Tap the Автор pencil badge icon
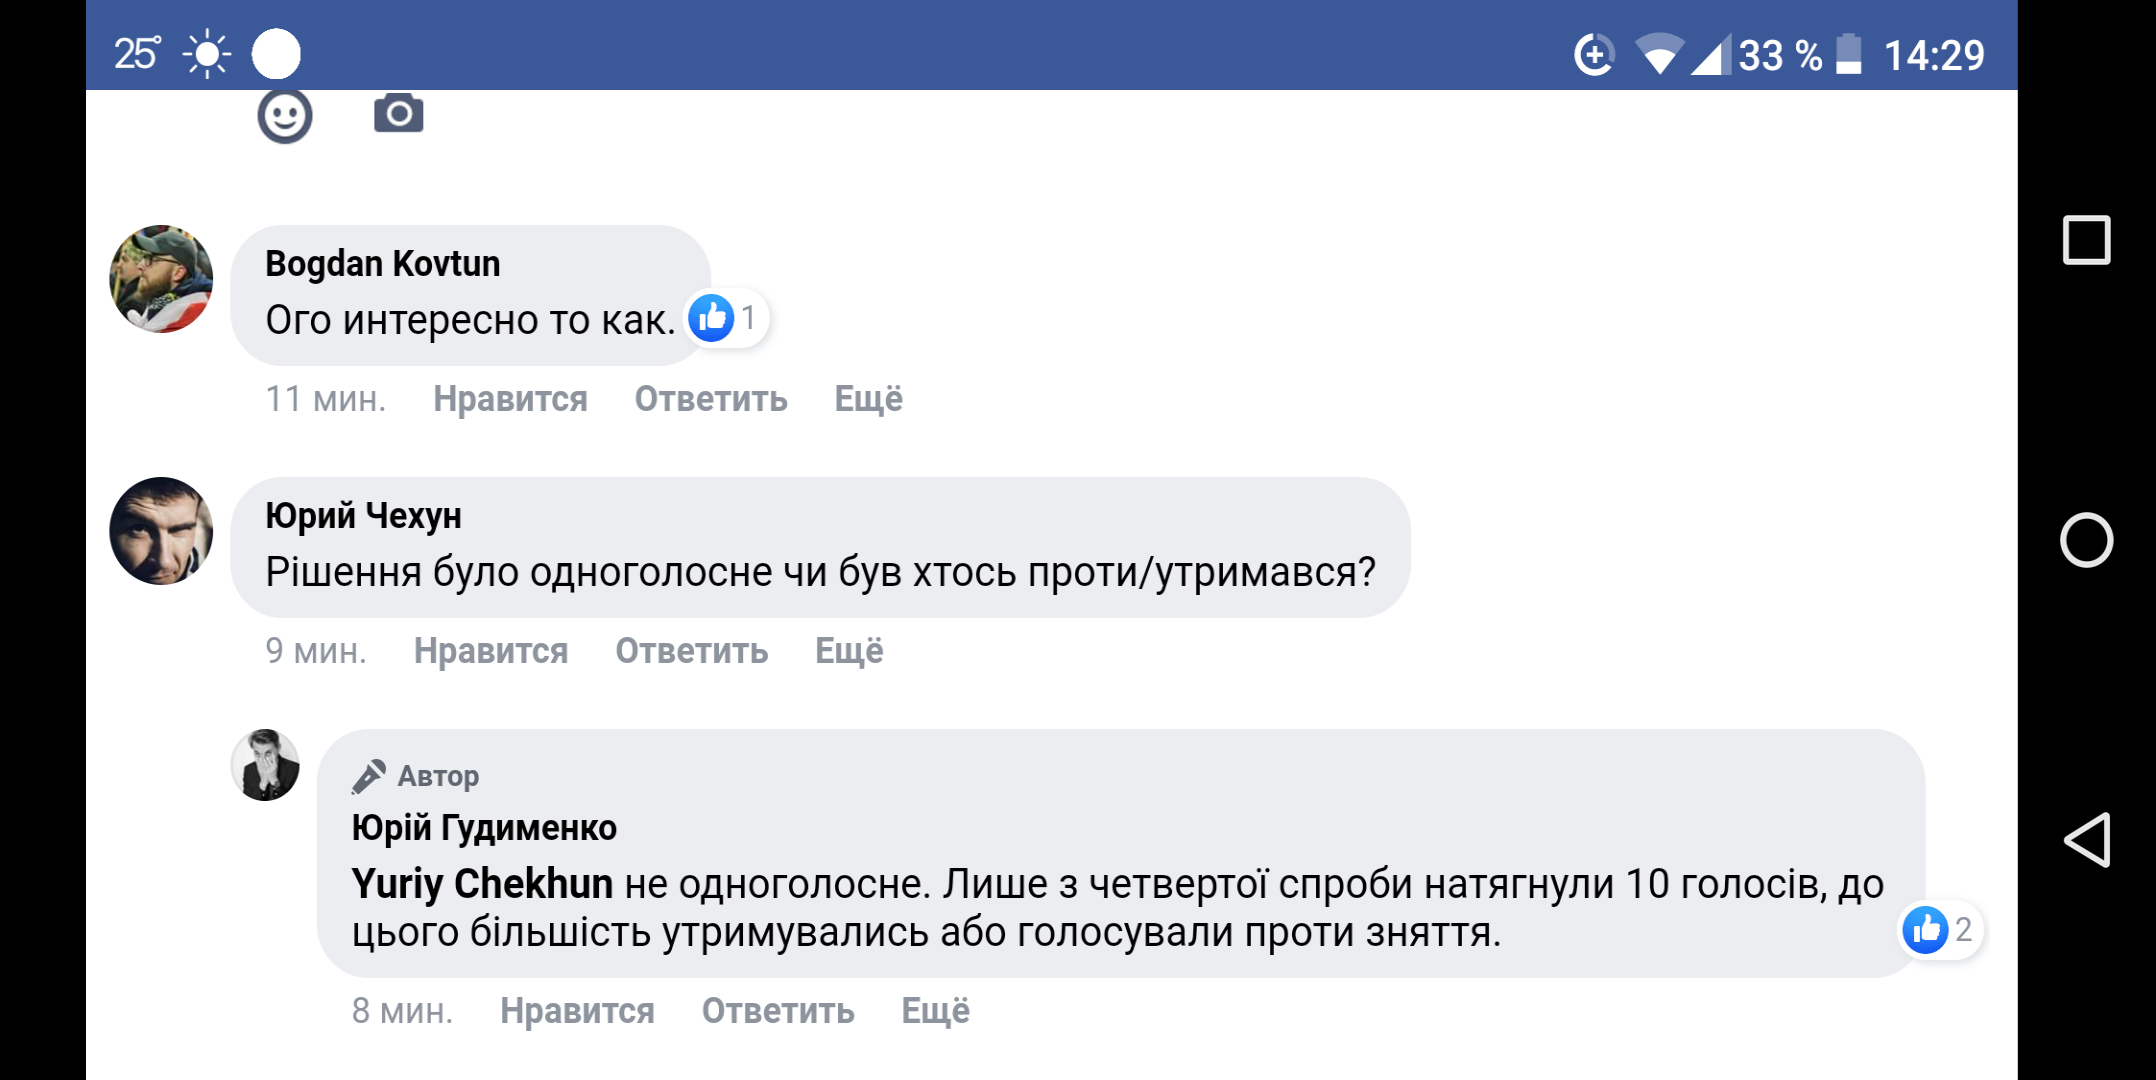The height and width of the screenshot is (1080, 2156). coord(369,776)
